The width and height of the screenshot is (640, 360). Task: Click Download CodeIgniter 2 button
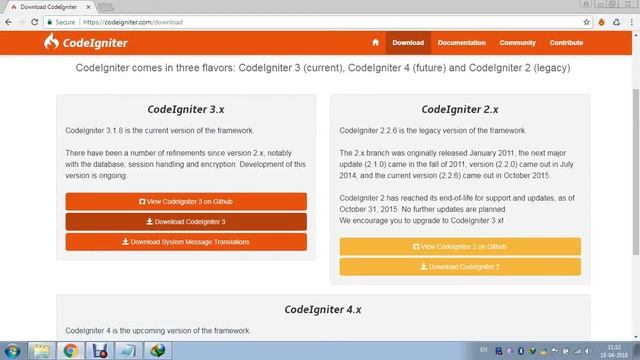[460, 267]
